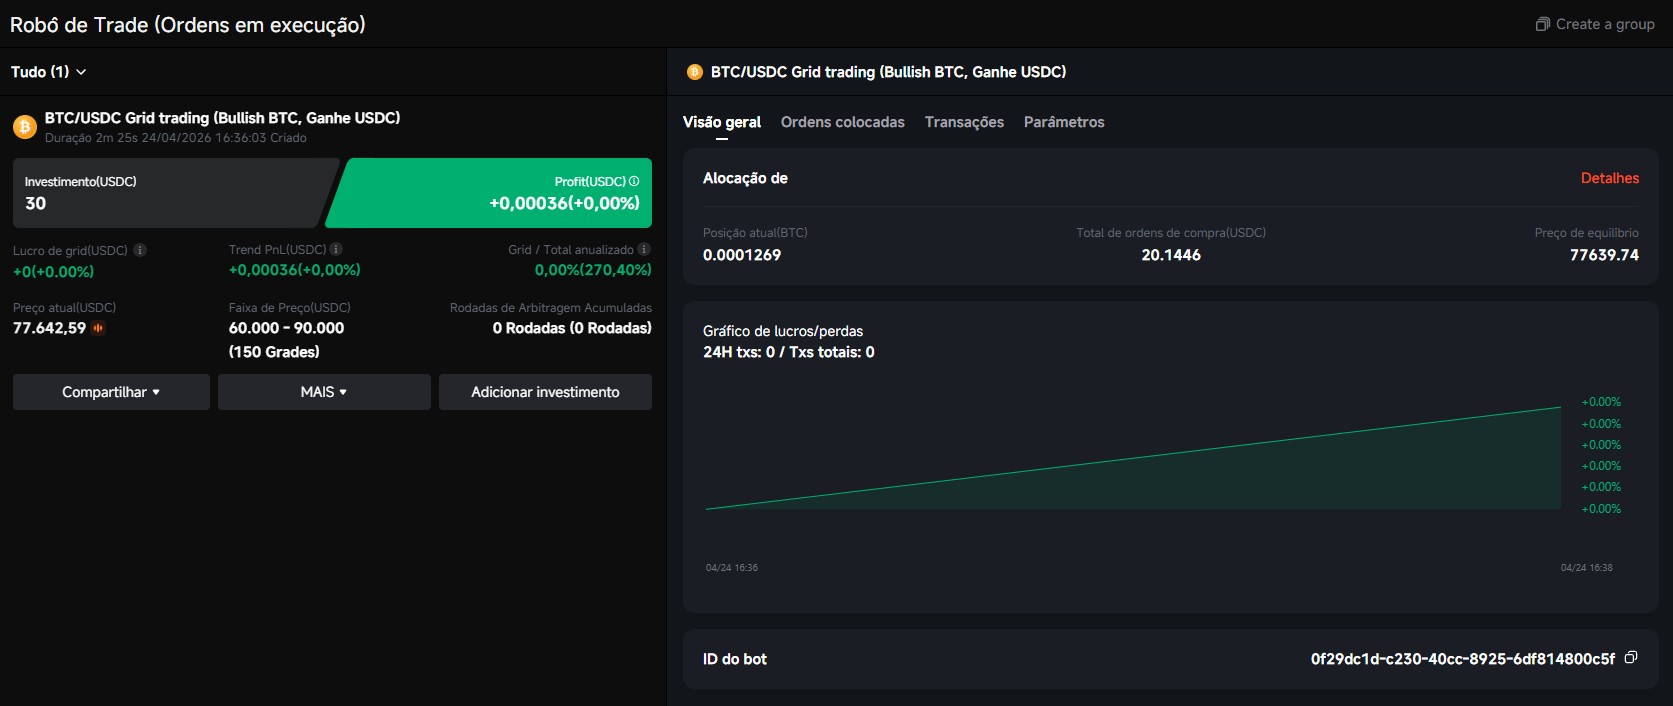Click the chart date label 04/24 16:38

pos(1587,568)
